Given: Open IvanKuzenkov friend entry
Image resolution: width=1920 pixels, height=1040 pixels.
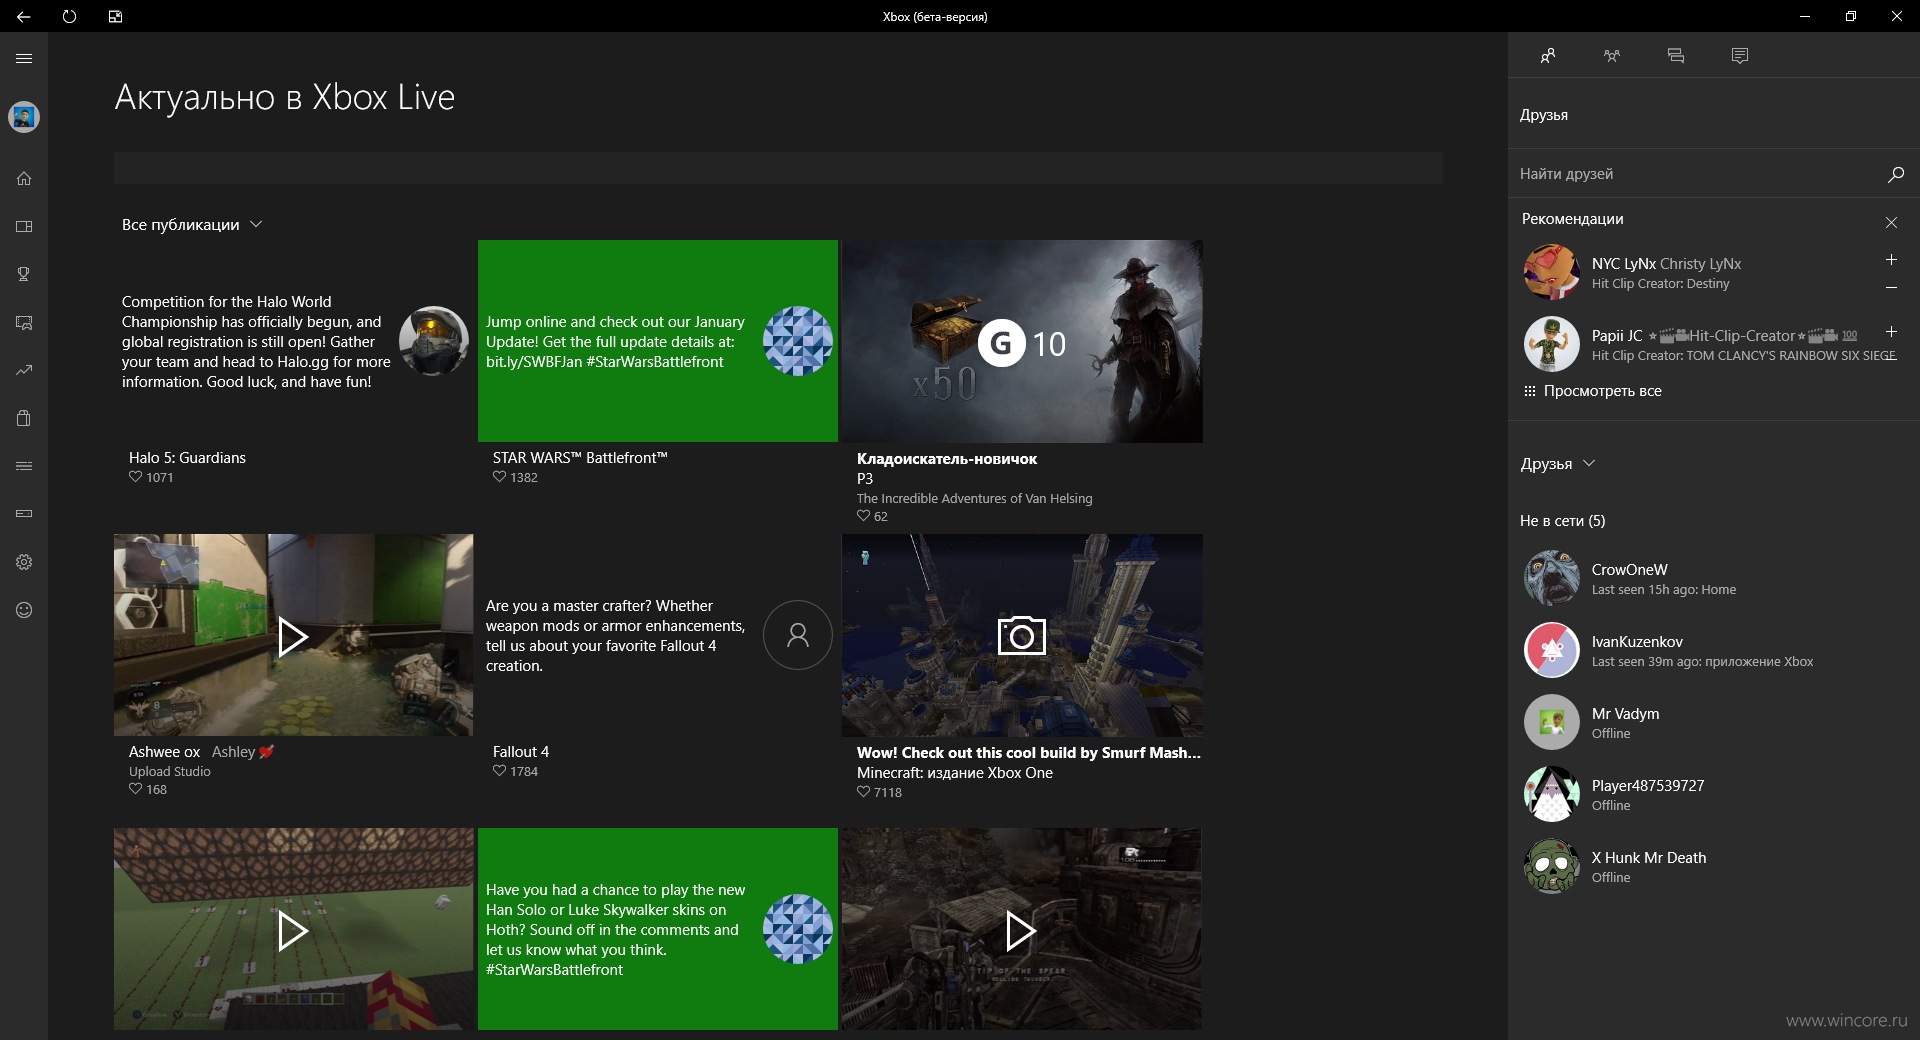Looking at the screenshot, I should (1714, 650).
